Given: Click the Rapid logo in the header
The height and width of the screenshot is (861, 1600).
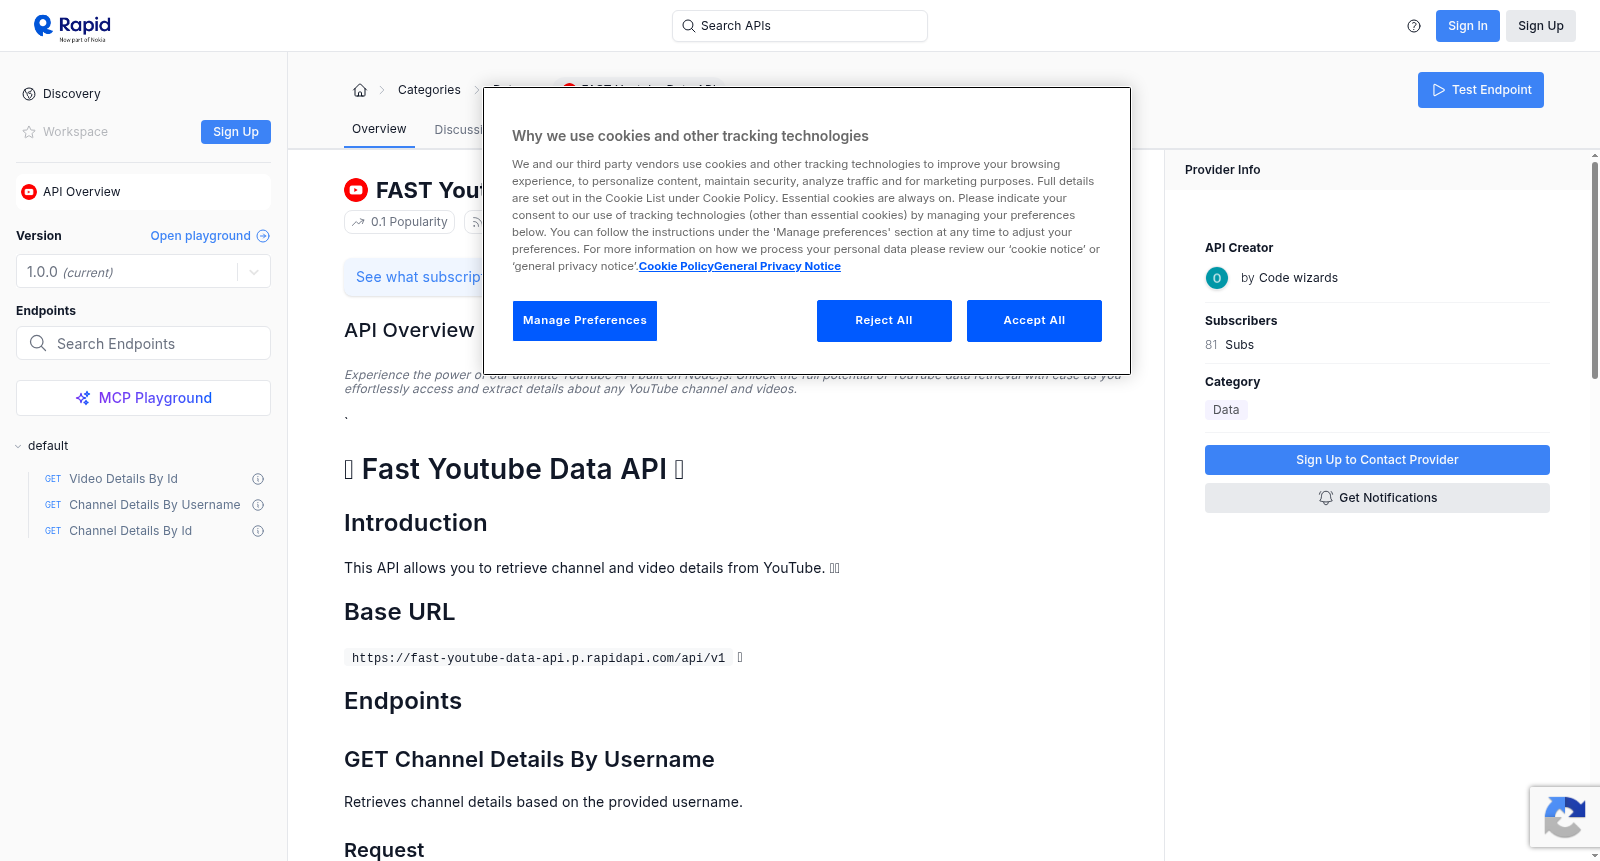Looking at the screenshot, I should (72, 27).
